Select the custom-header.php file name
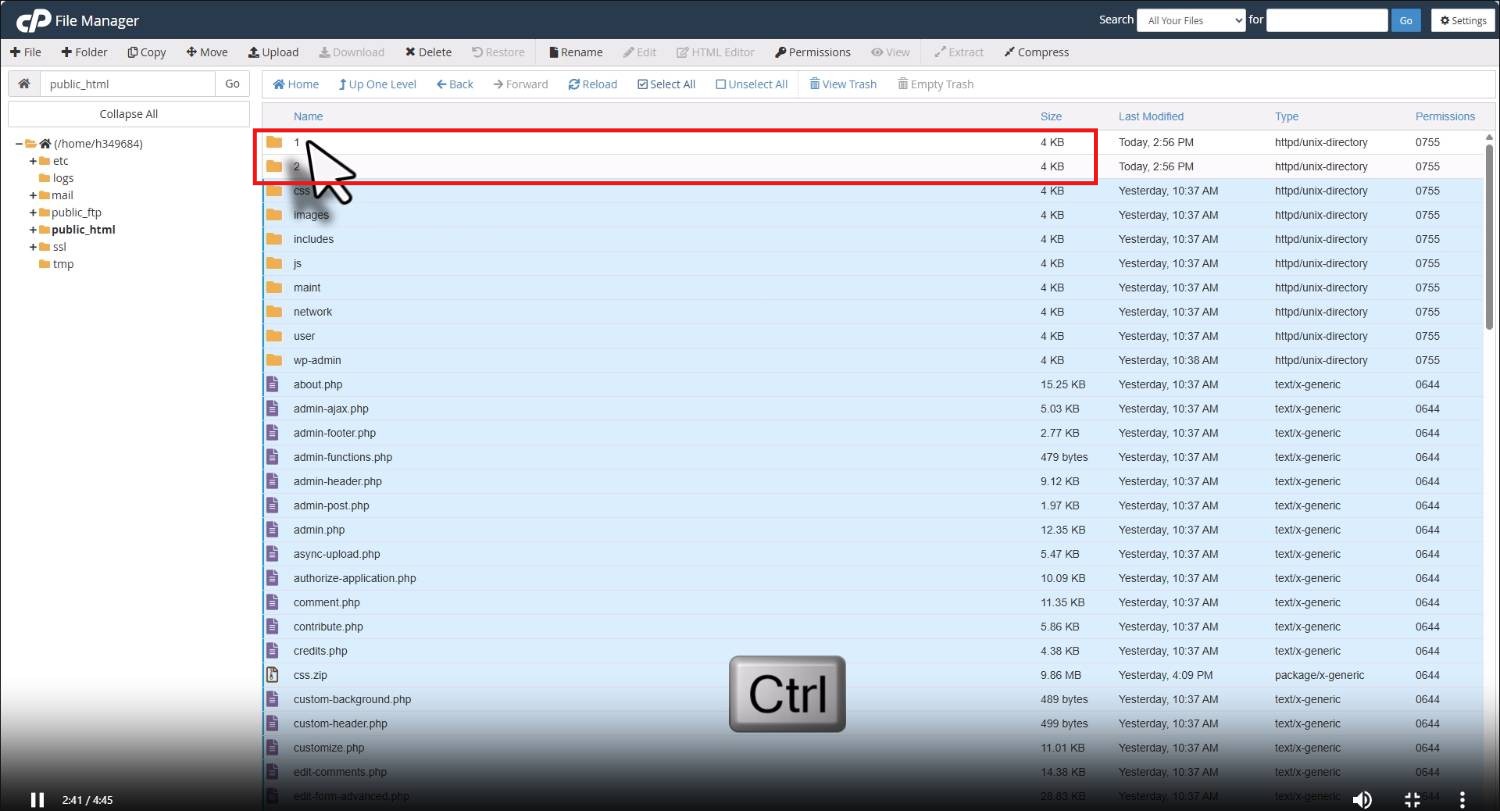Viewport: 1500px width, 811px height. click(x=341, y=723)
